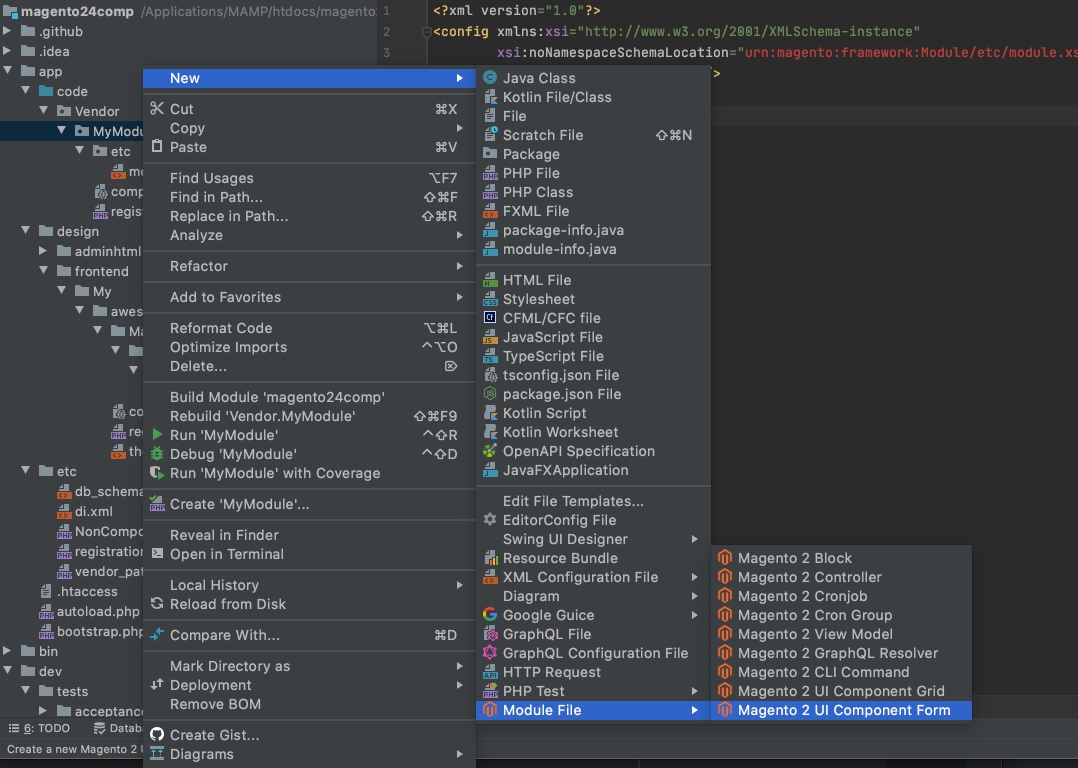Open the XML Configuration File submenu
The image size is (1078, 768).
click(580, 577)
